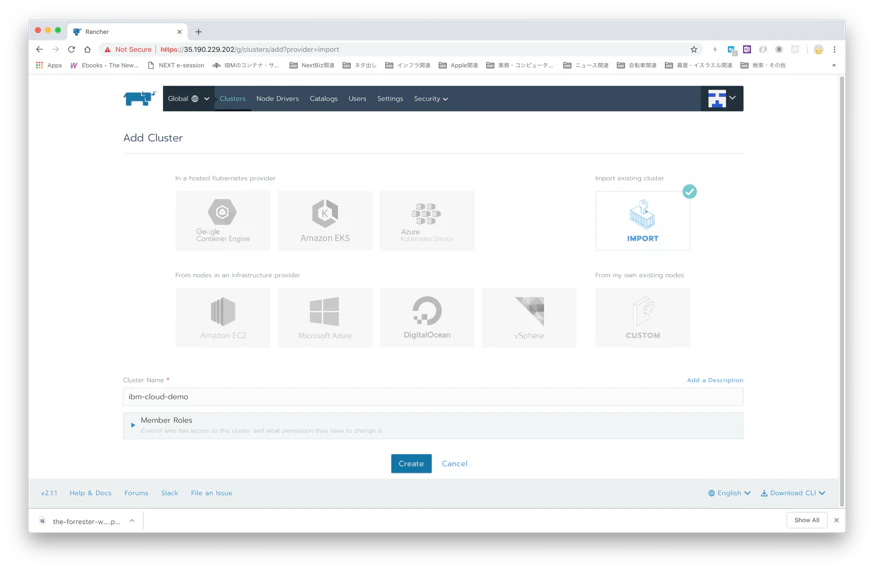Click the Cluster Name input field
Image resolution: width=874 pixels, height=570 pixels.
(433, 397)
